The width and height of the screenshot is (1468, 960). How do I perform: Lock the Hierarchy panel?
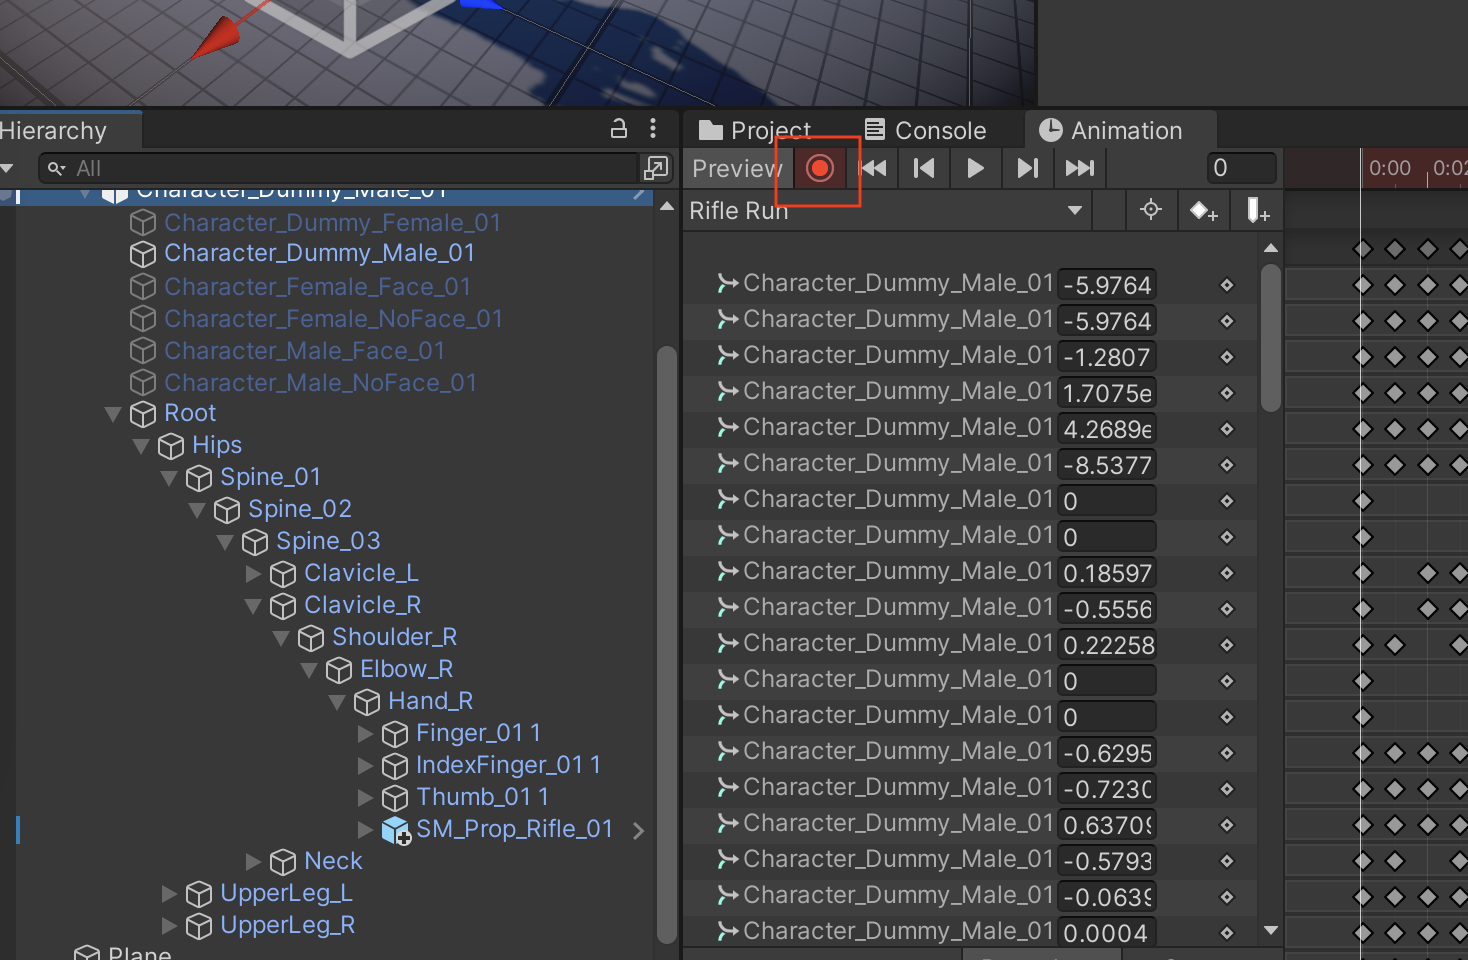pos(619,129)
